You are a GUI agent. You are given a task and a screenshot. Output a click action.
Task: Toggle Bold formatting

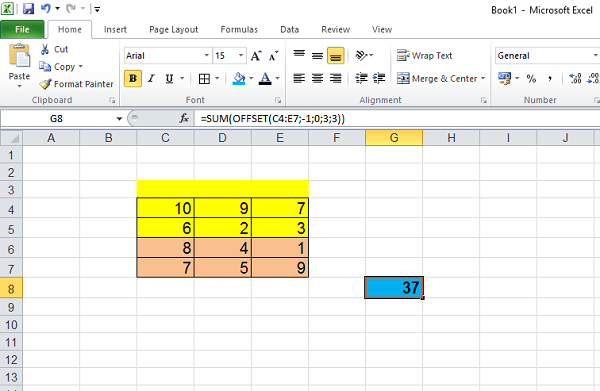(x=133, y=78)
